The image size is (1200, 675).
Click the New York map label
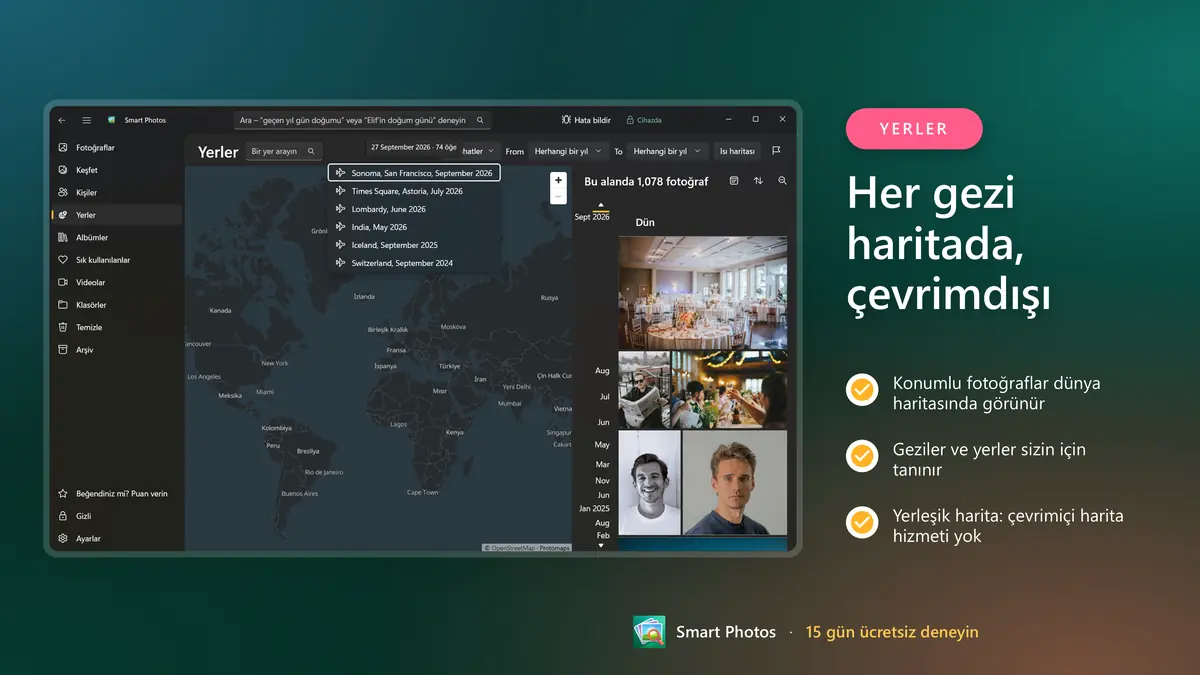[x=275, y=363]
